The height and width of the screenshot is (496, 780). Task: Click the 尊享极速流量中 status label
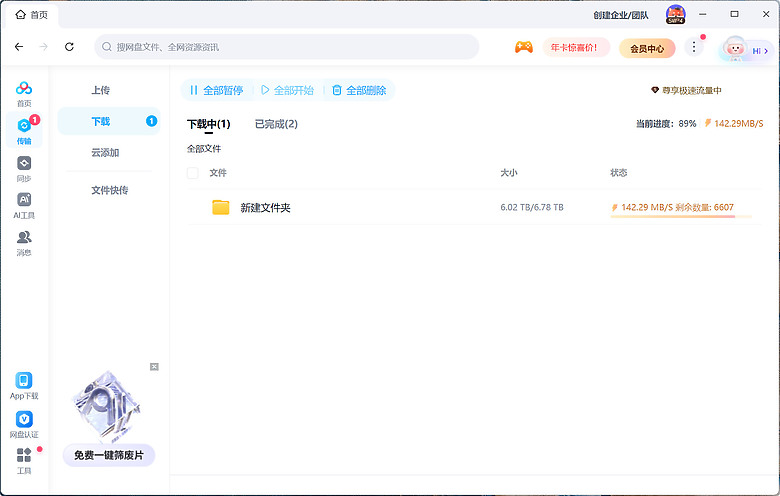pos(686,90)
